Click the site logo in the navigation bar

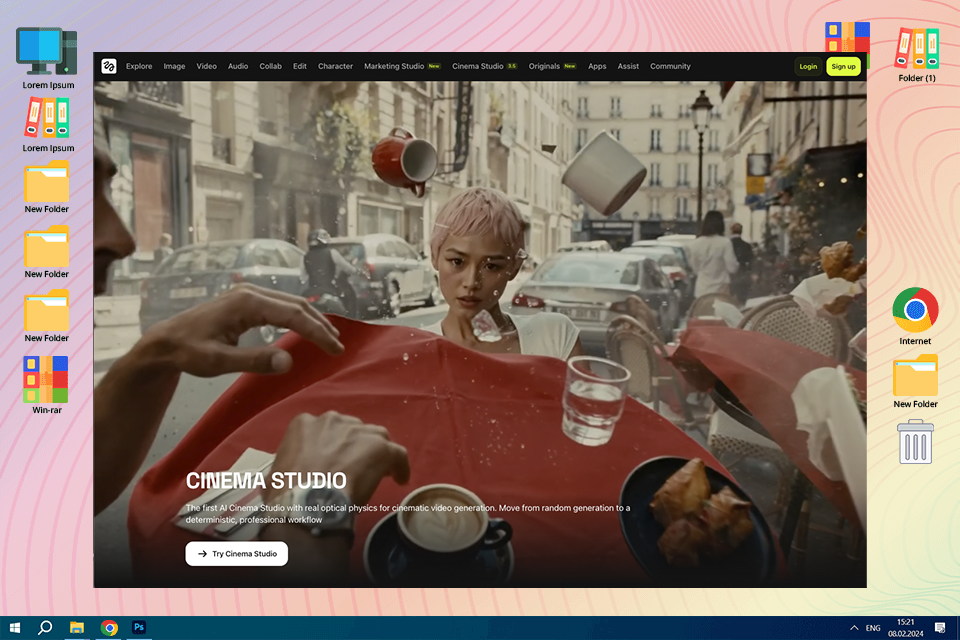pyautogui.click(x=109, y=66)
